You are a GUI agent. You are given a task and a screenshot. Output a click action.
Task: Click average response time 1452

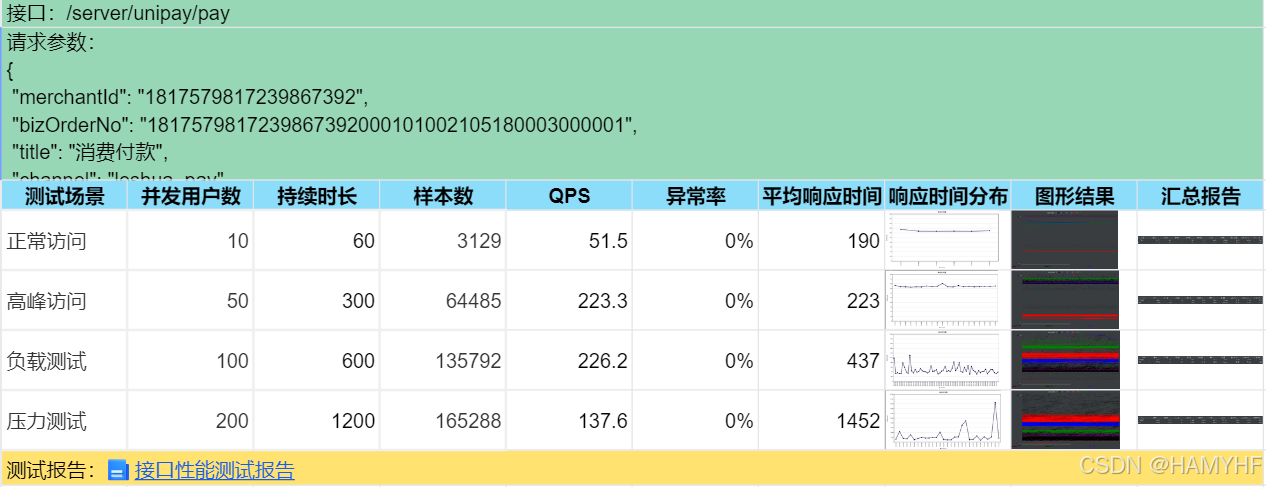[x=858, y=421]
